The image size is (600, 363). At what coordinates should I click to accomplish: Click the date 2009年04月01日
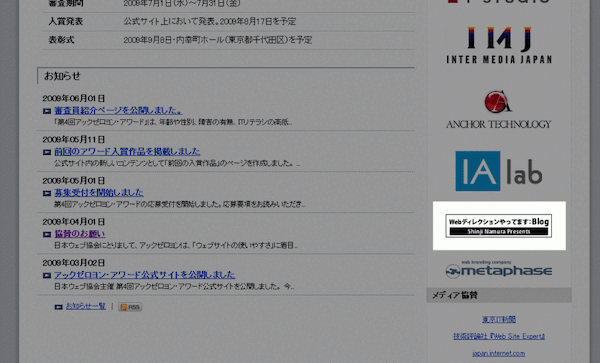tap(73, 221)
